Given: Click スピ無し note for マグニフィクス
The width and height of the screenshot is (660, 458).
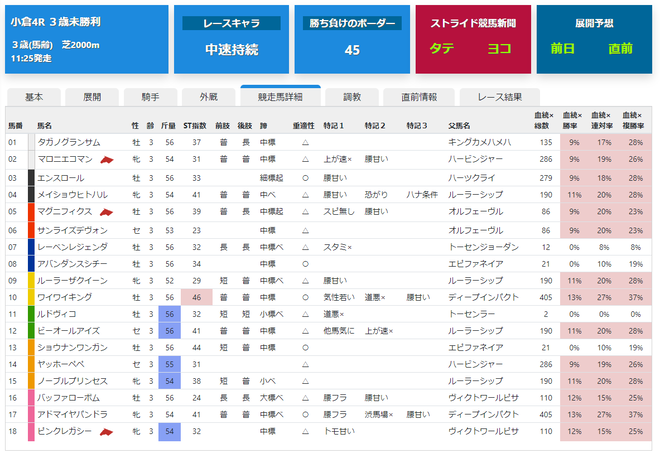Looking at the screenshot, I should (339, 211).
